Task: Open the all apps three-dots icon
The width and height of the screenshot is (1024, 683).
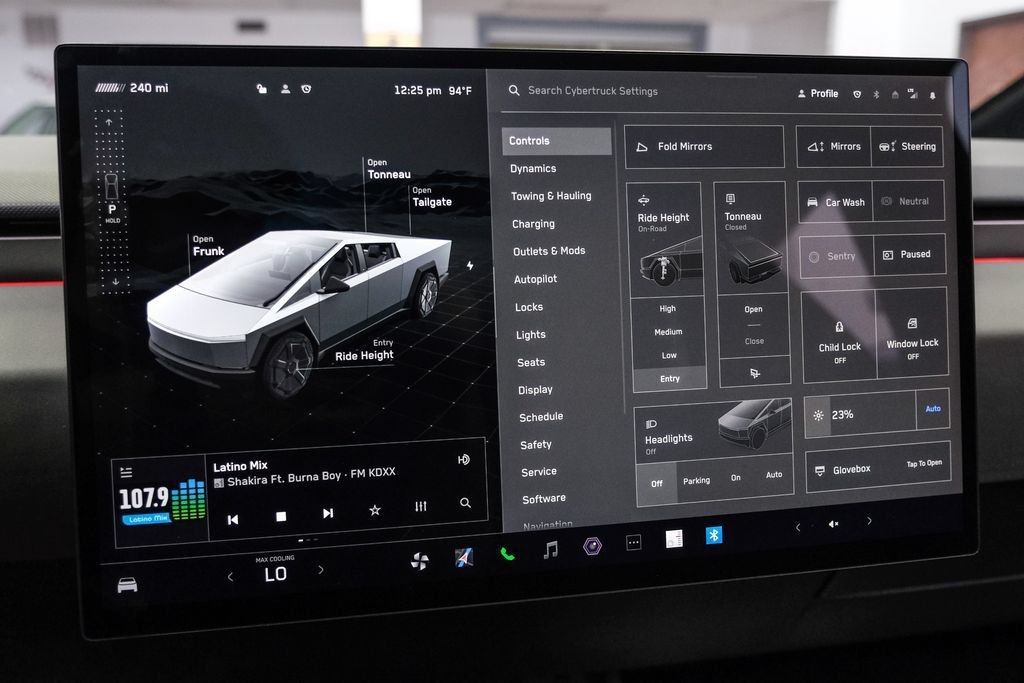Action: (633, 543)
